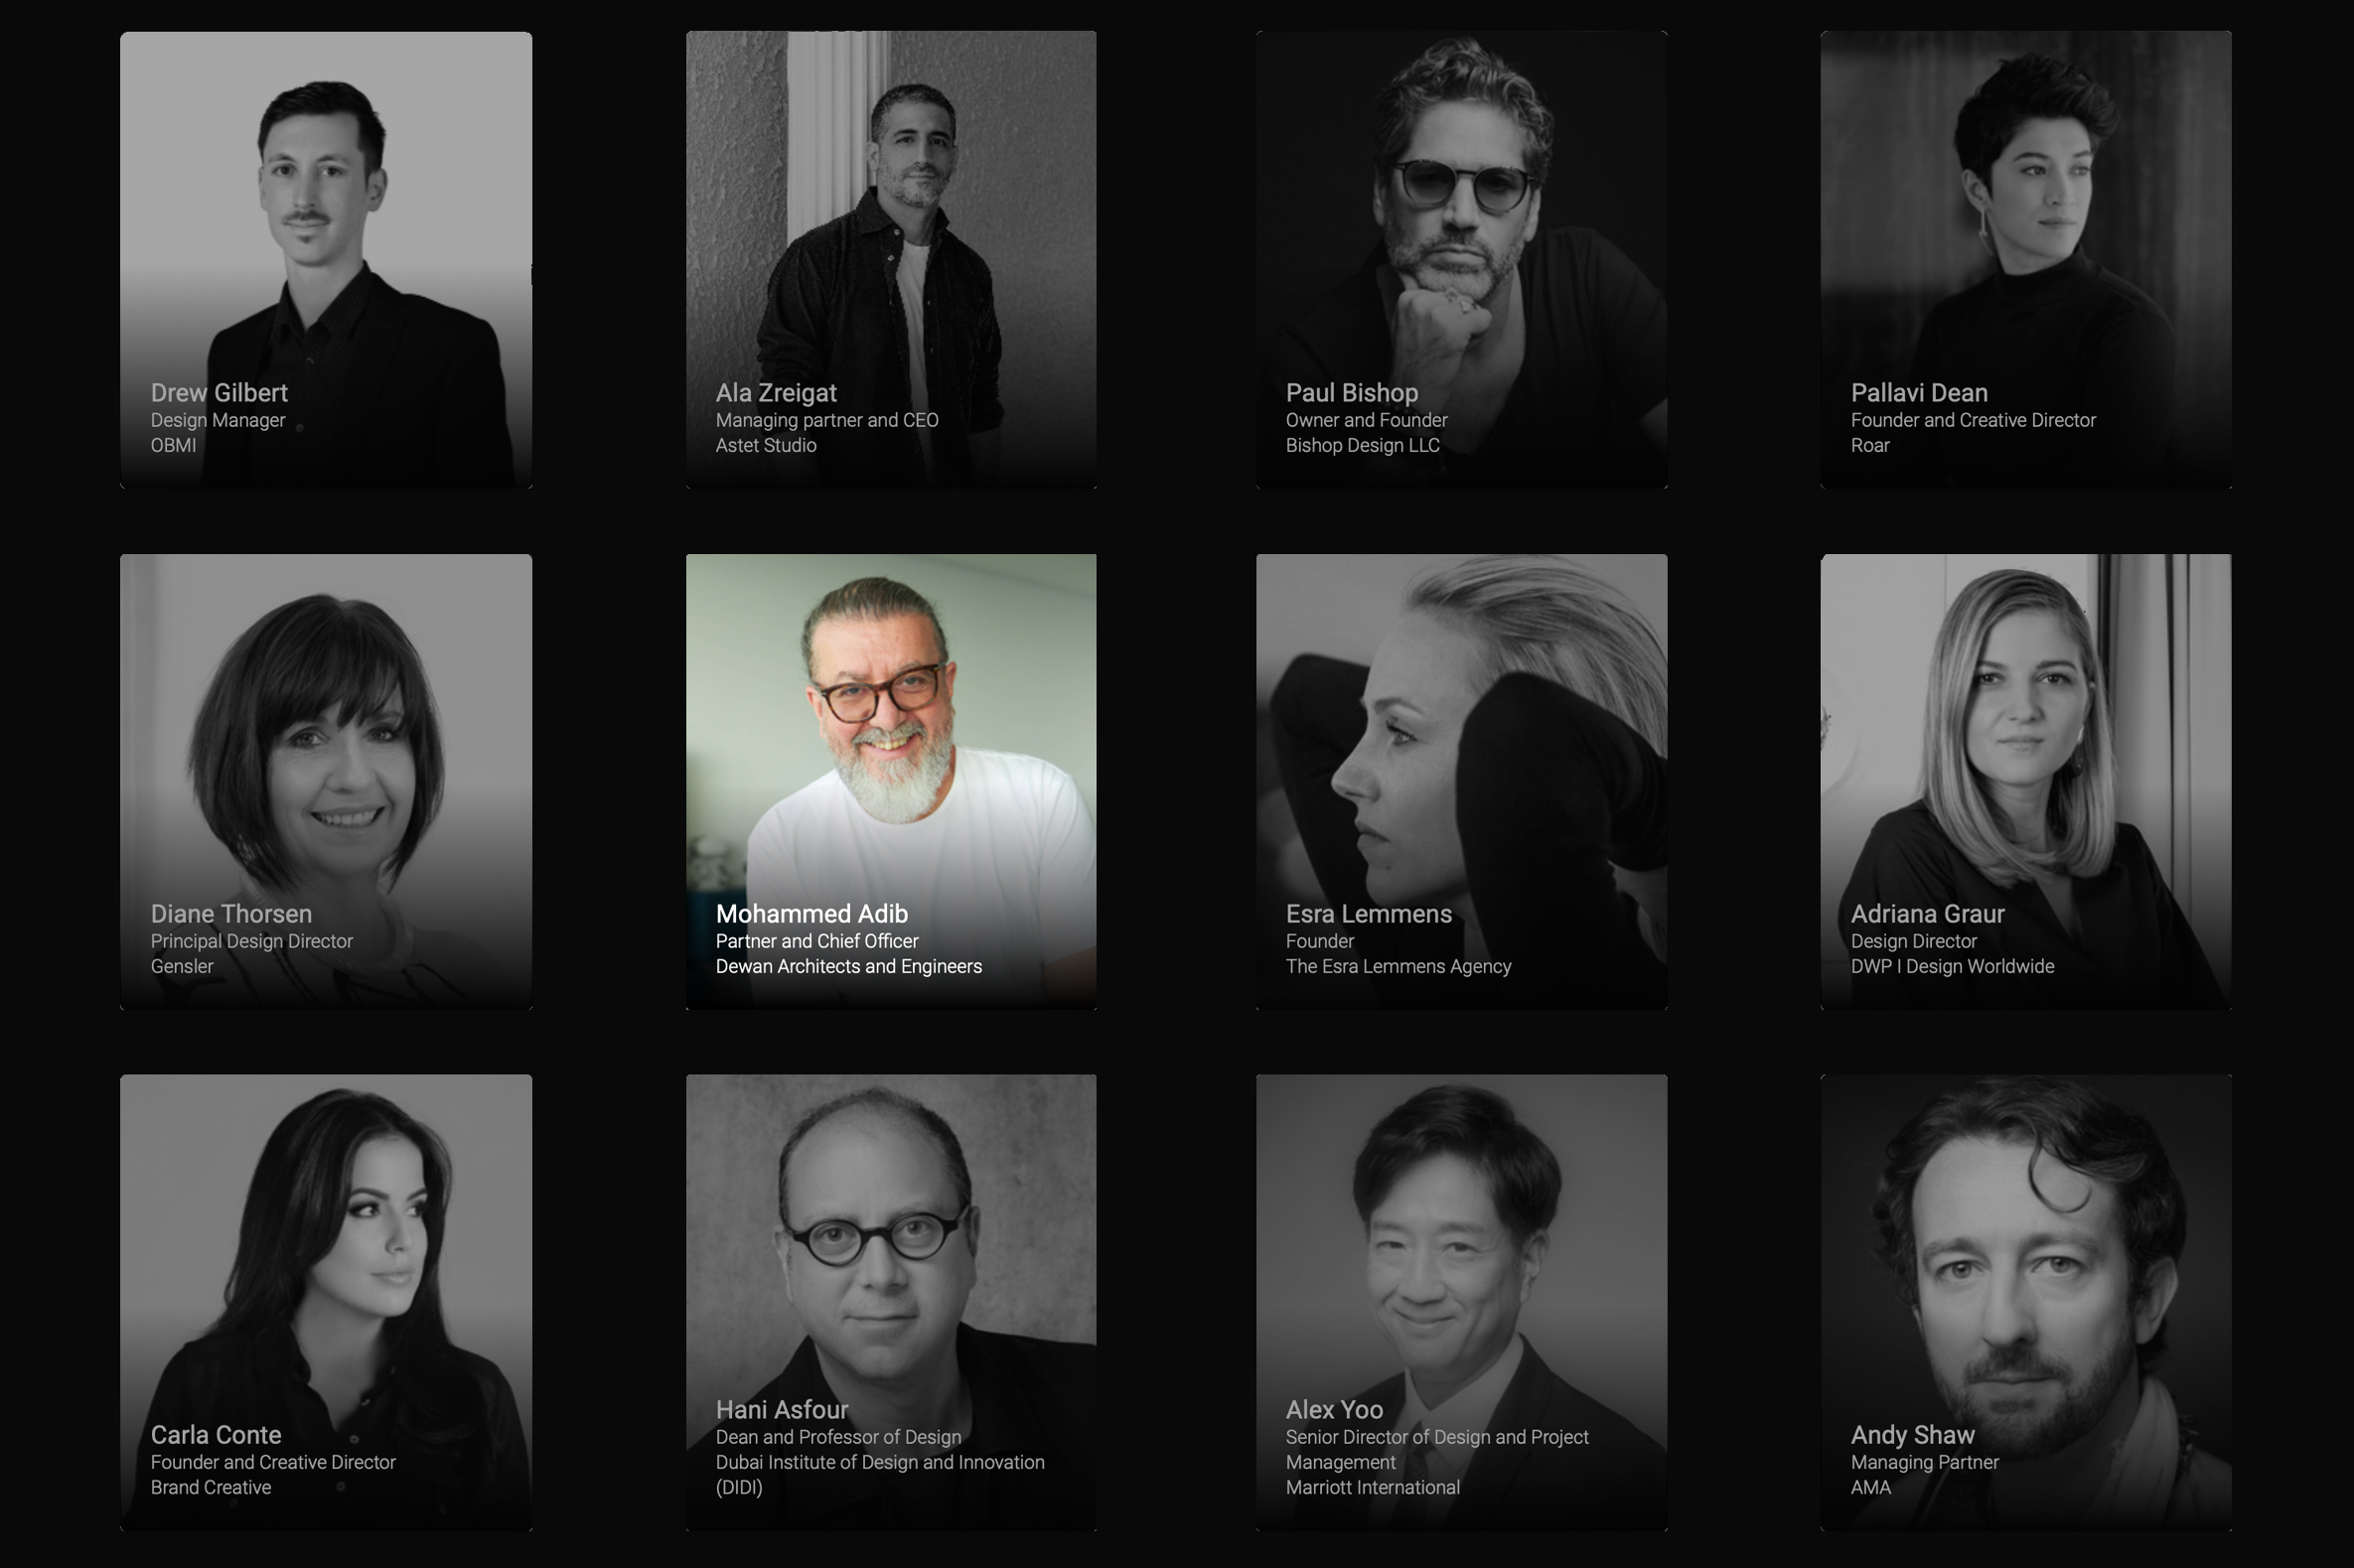View Diane Thorsen's portrait card
2354x1568 pixels.
pos(326,782)
